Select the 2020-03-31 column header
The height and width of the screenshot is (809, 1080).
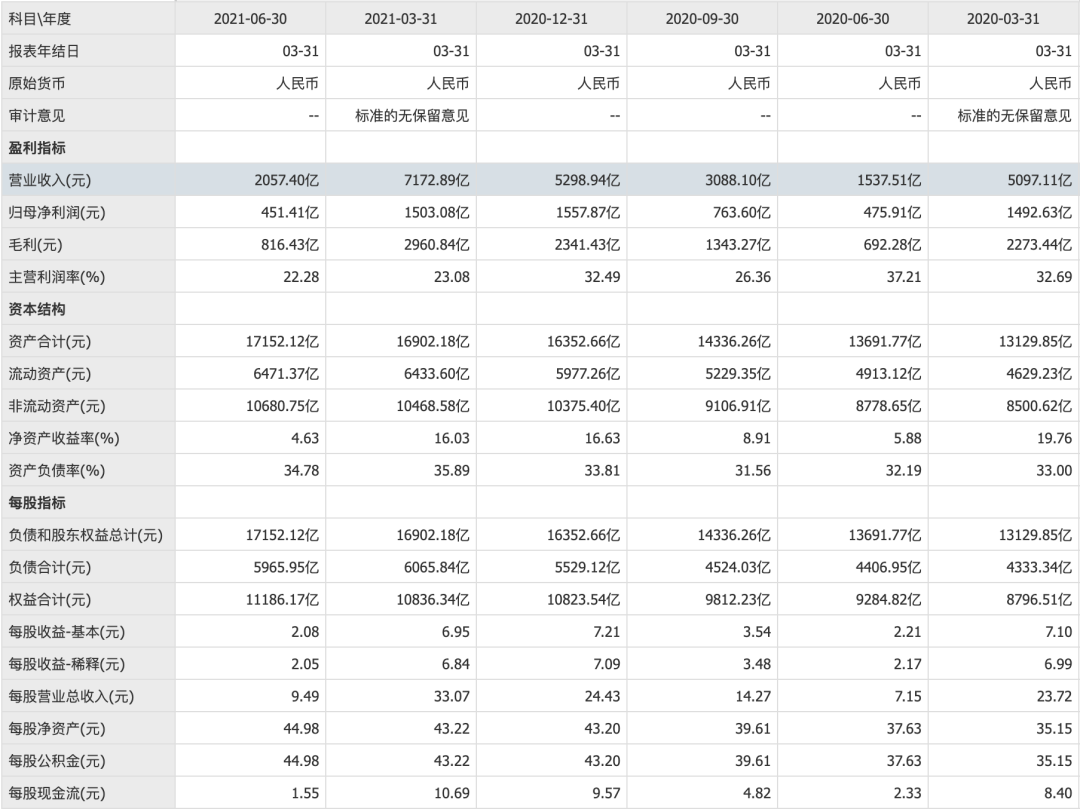(1004, 19)
